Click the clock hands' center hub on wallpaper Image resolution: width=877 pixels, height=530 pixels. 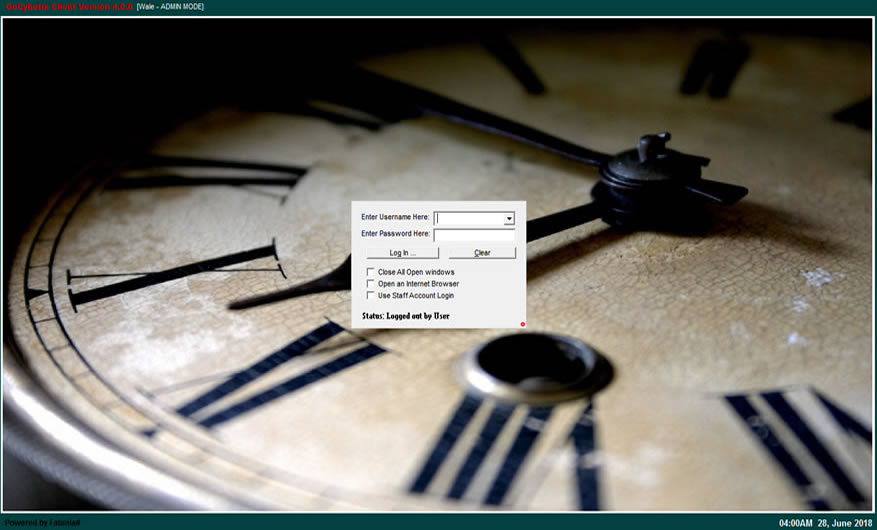click(x=647, y=178)
